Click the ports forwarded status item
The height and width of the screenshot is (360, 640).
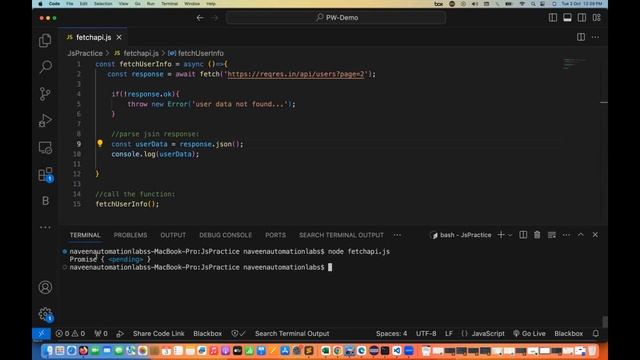coord(101,333)
